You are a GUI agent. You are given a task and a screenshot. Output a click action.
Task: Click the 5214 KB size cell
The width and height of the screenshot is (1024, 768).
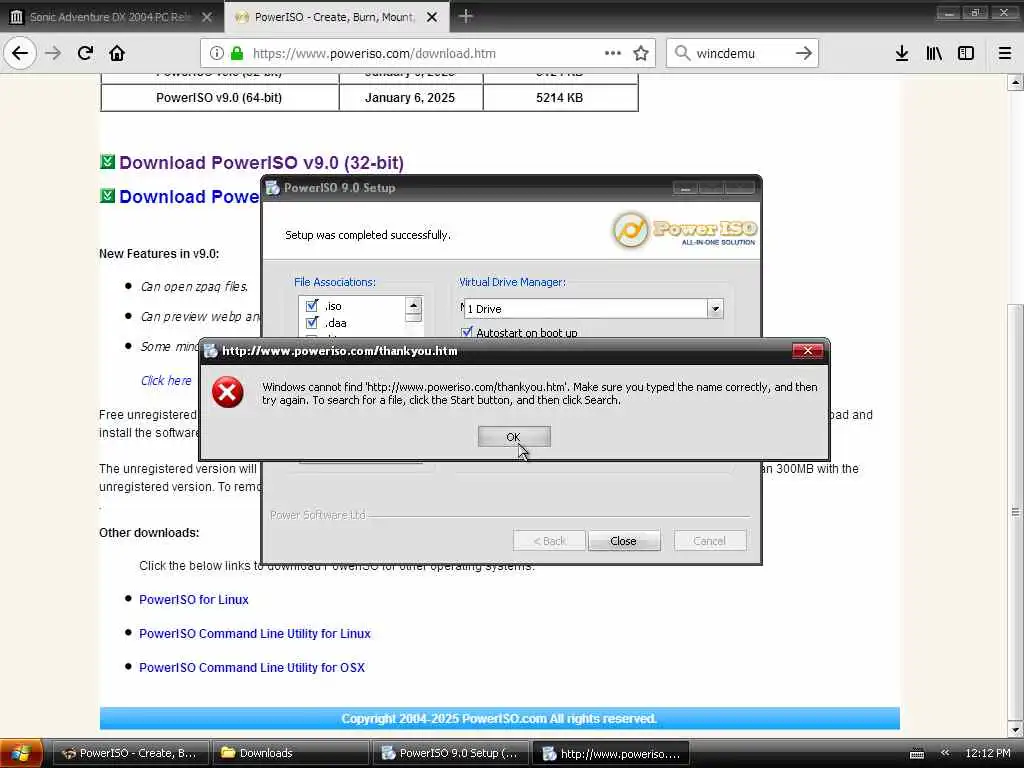tap(560, 98)
